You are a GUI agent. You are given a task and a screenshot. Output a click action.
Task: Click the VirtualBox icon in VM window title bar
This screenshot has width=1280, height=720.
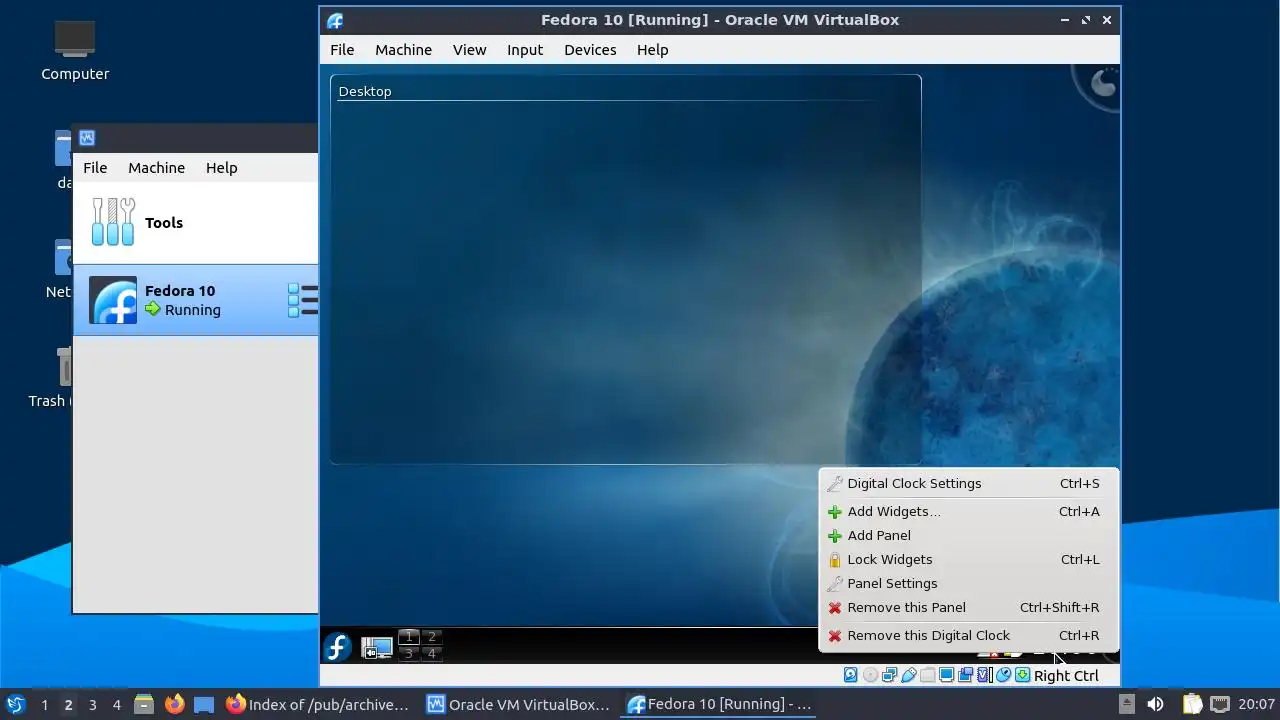pyautogui.click(x=335, y=20)
